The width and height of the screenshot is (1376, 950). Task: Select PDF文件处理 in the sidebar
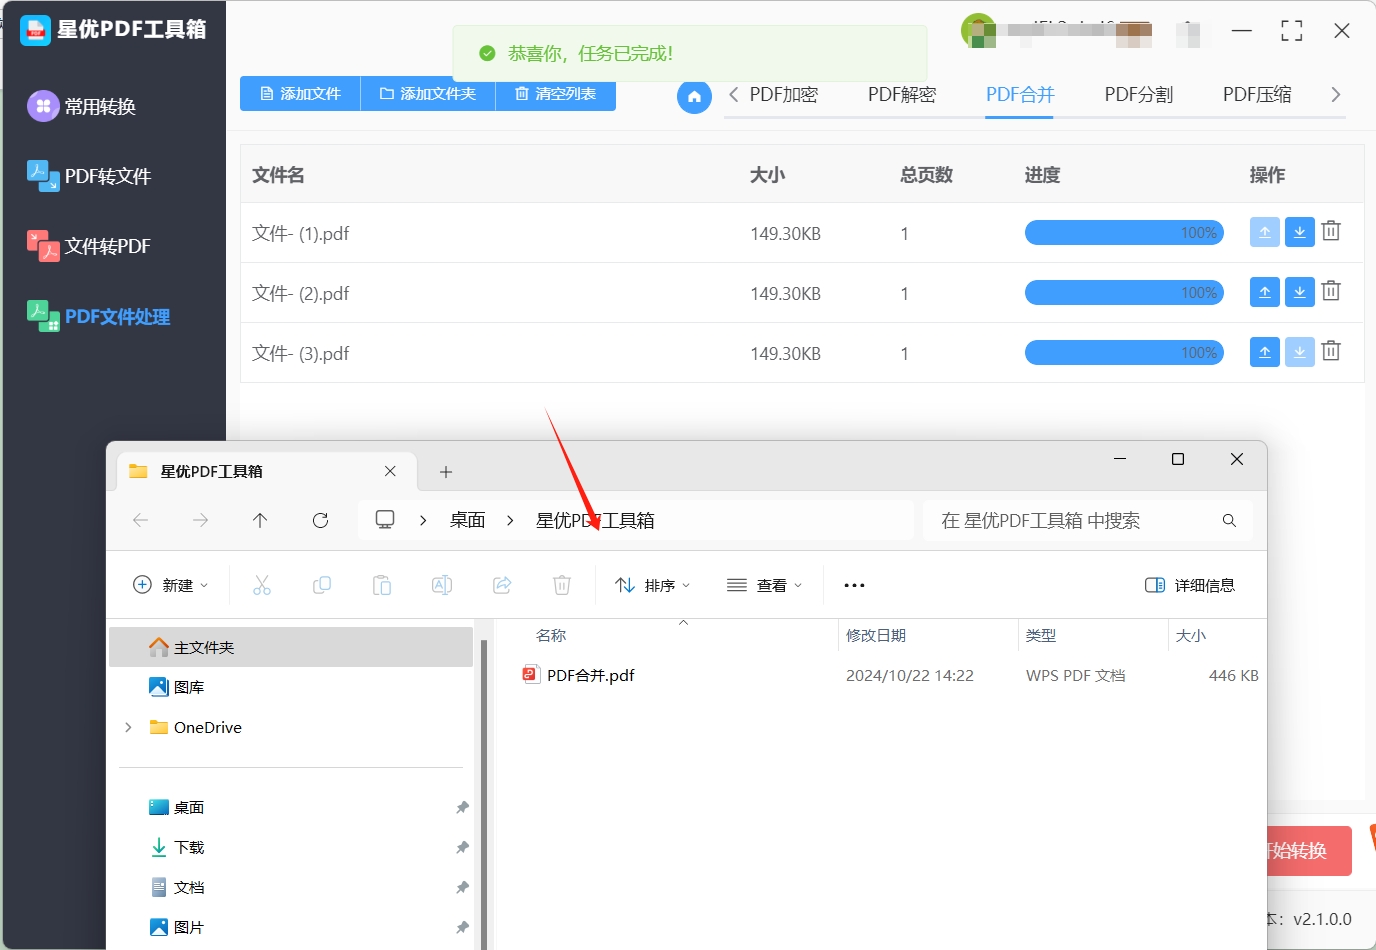(x=98, y=316)
